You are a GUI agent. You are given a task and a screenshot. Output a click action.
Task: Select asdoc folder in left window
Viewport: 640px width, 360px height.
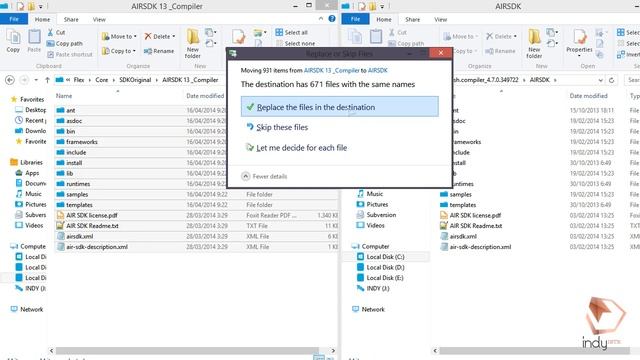point(74,121)
